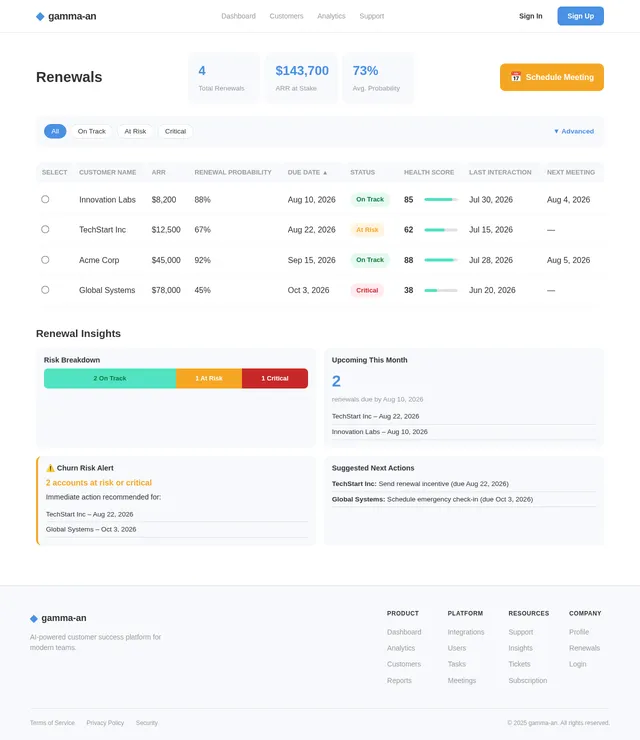Click Global Systems name in the table
The image size is (640, 740).
pyautogui.click(x=107, y=290)
